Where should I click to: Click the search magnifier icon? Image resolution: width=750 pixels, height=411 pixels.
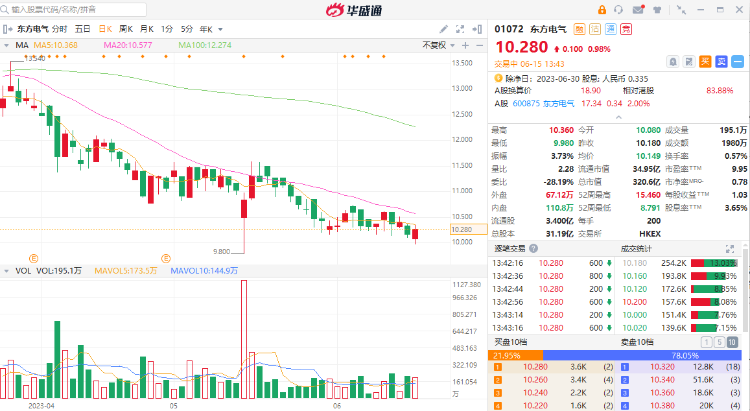point(5,10)
